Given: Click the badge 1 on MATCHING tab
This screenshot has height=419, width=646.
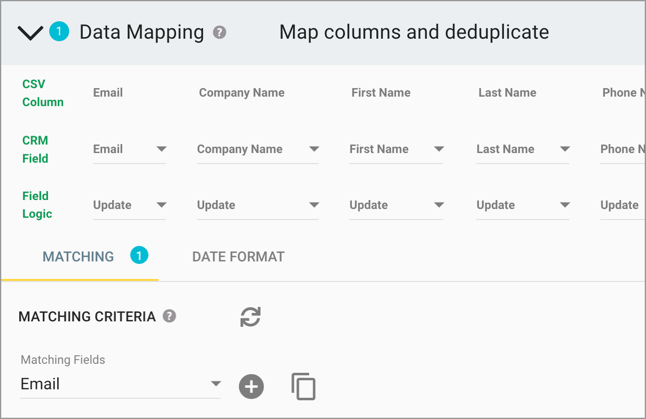Looking at the screenshot, I should [139, 255].
